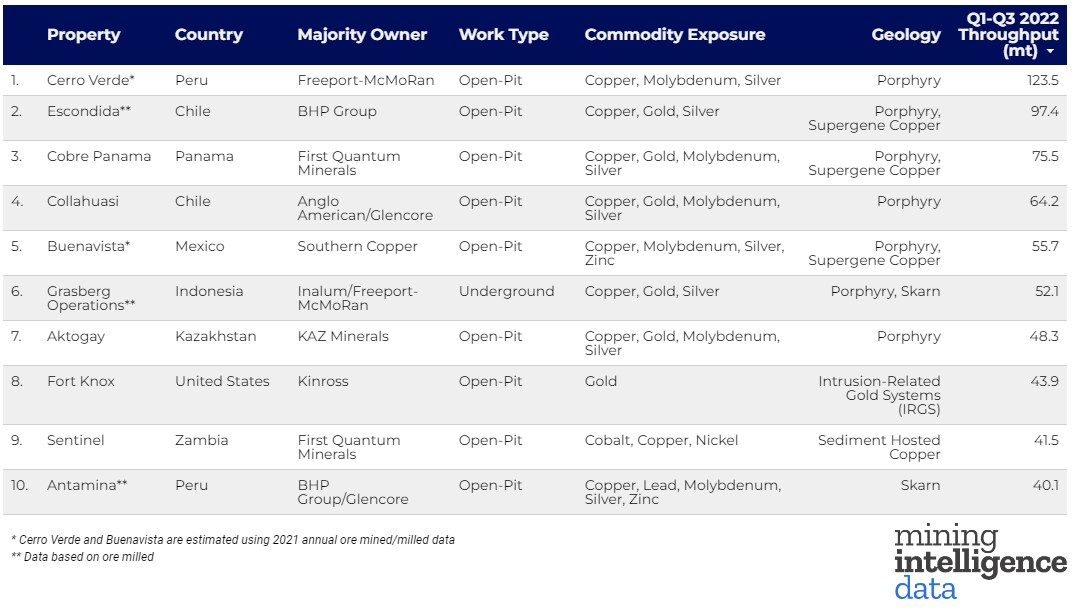Click the mining intelligence data logo

tap(979, 562)
